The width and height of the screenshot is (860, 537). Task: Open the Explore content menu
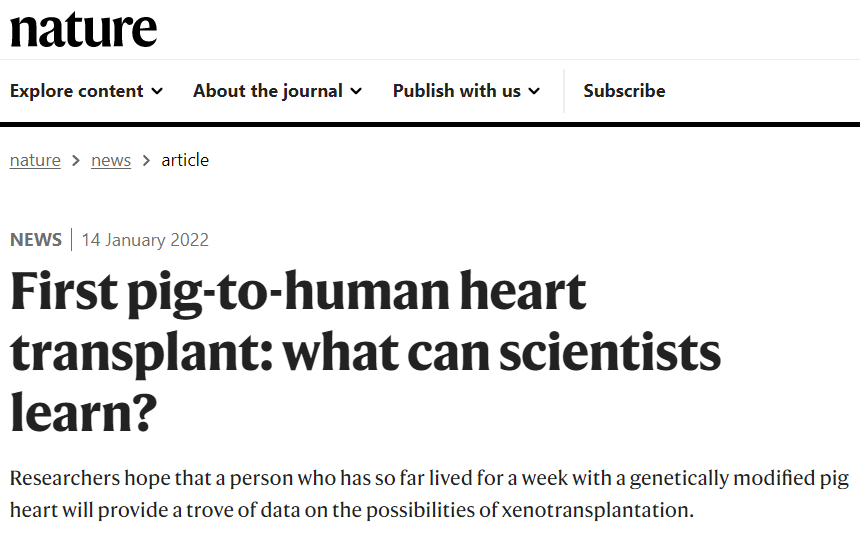coord(86,91)
